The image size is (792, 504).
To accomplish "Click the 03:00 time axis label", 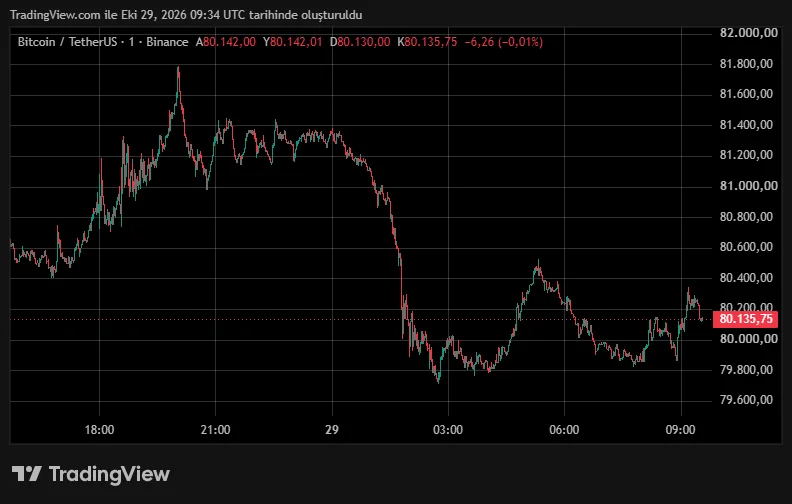I will (x=448, y=430).
